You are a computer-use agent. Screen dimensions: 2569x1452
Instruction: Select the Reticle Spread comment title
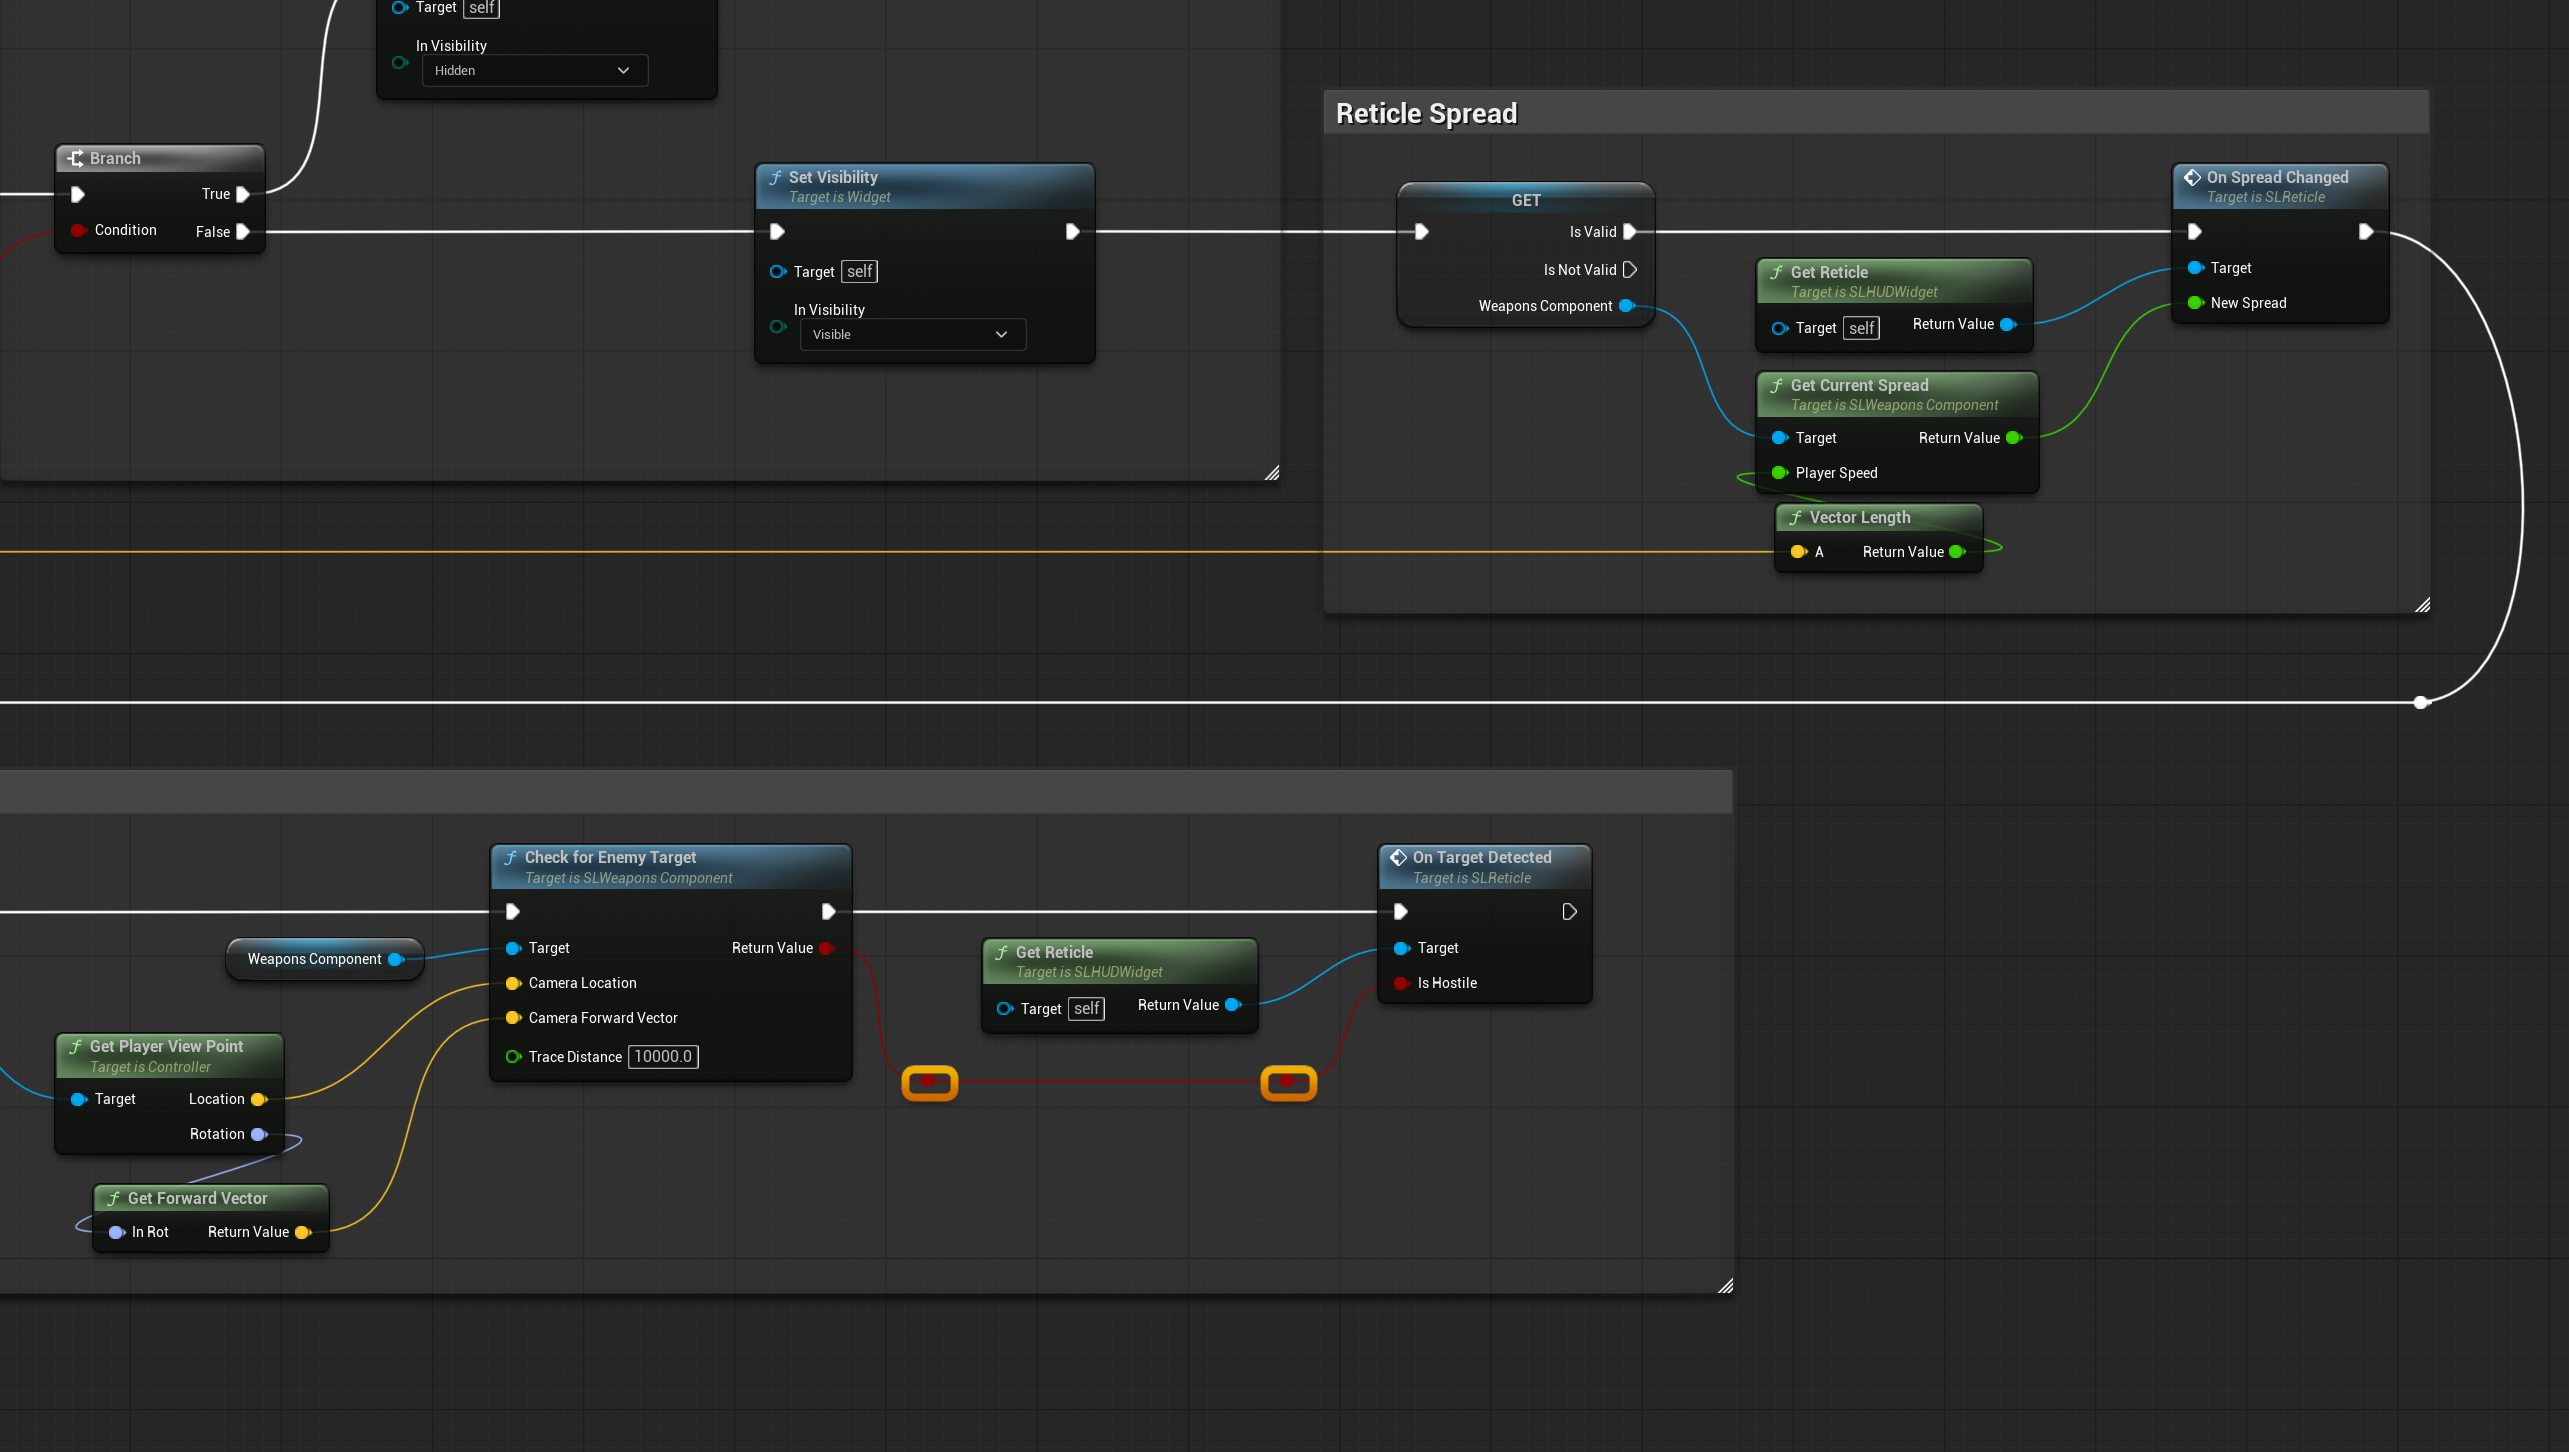[1426, 113]
